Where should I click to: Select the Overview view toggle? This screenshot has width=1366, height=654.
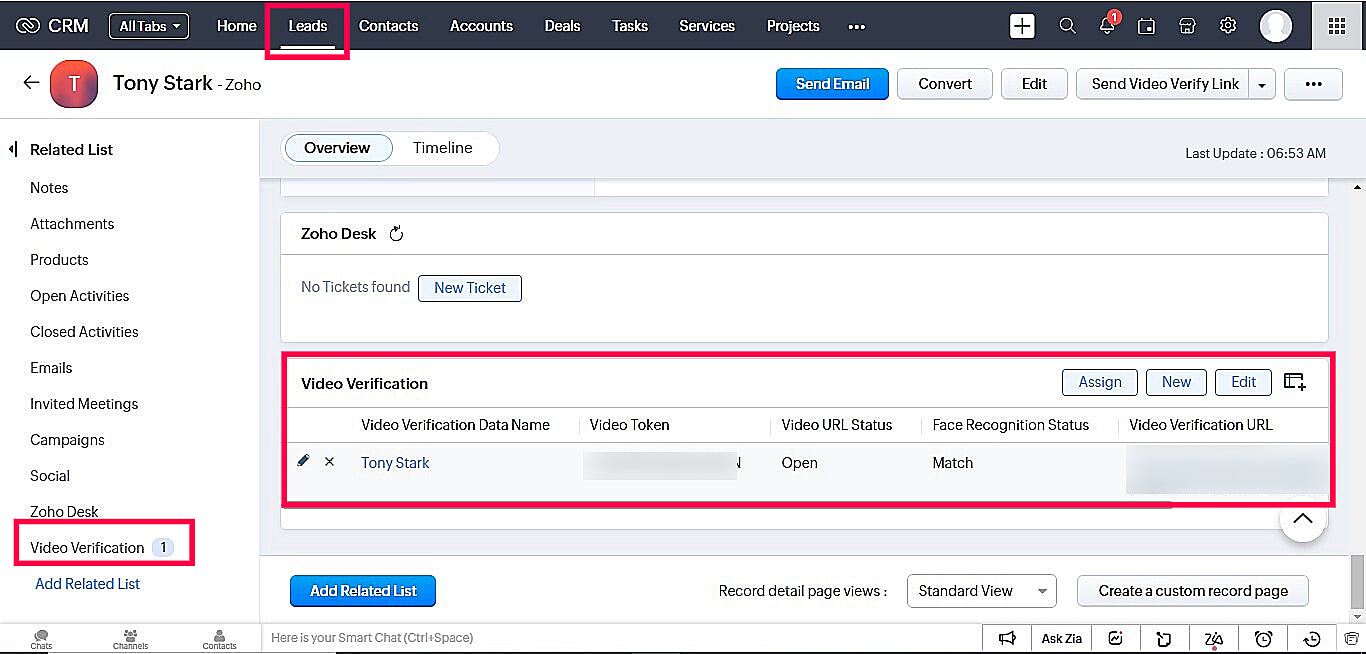click(x=337, y=148)
